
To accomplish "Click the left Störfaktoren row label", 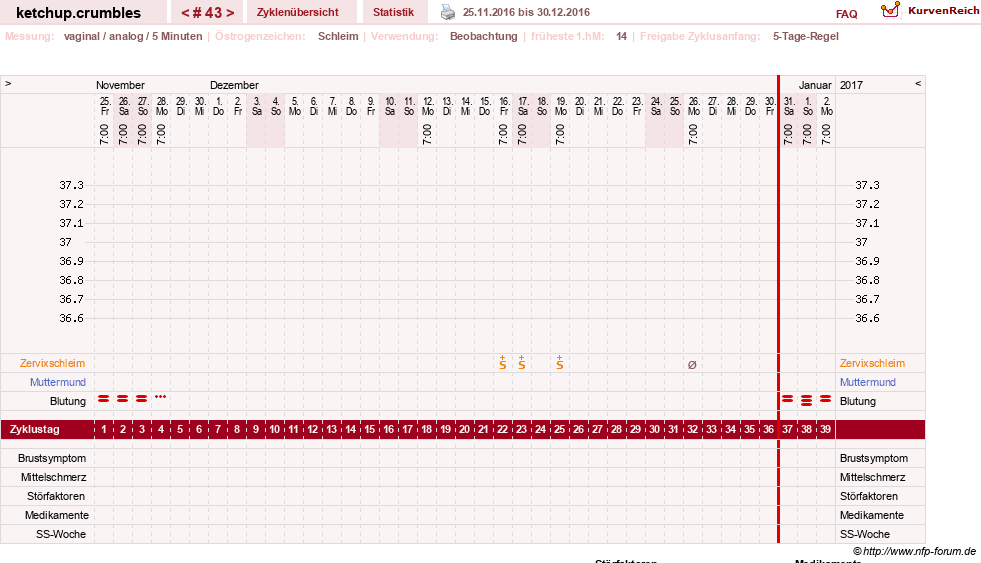I will pos(56,496).
